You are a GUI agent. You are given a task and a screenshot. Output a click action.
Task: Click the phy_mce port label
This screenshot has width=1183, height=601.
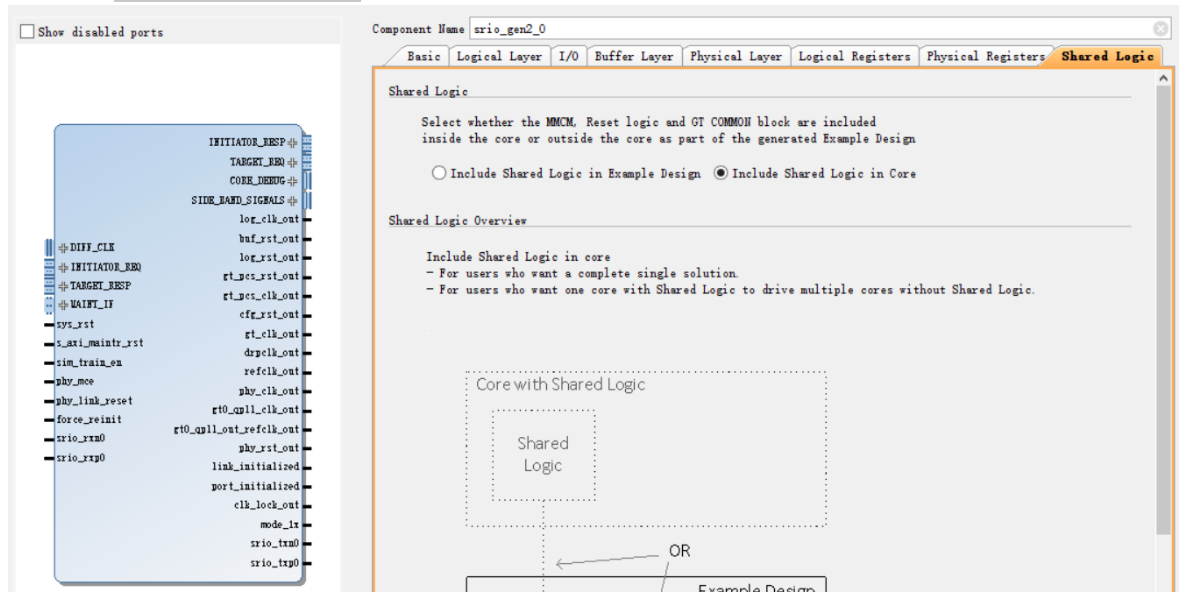75,382
